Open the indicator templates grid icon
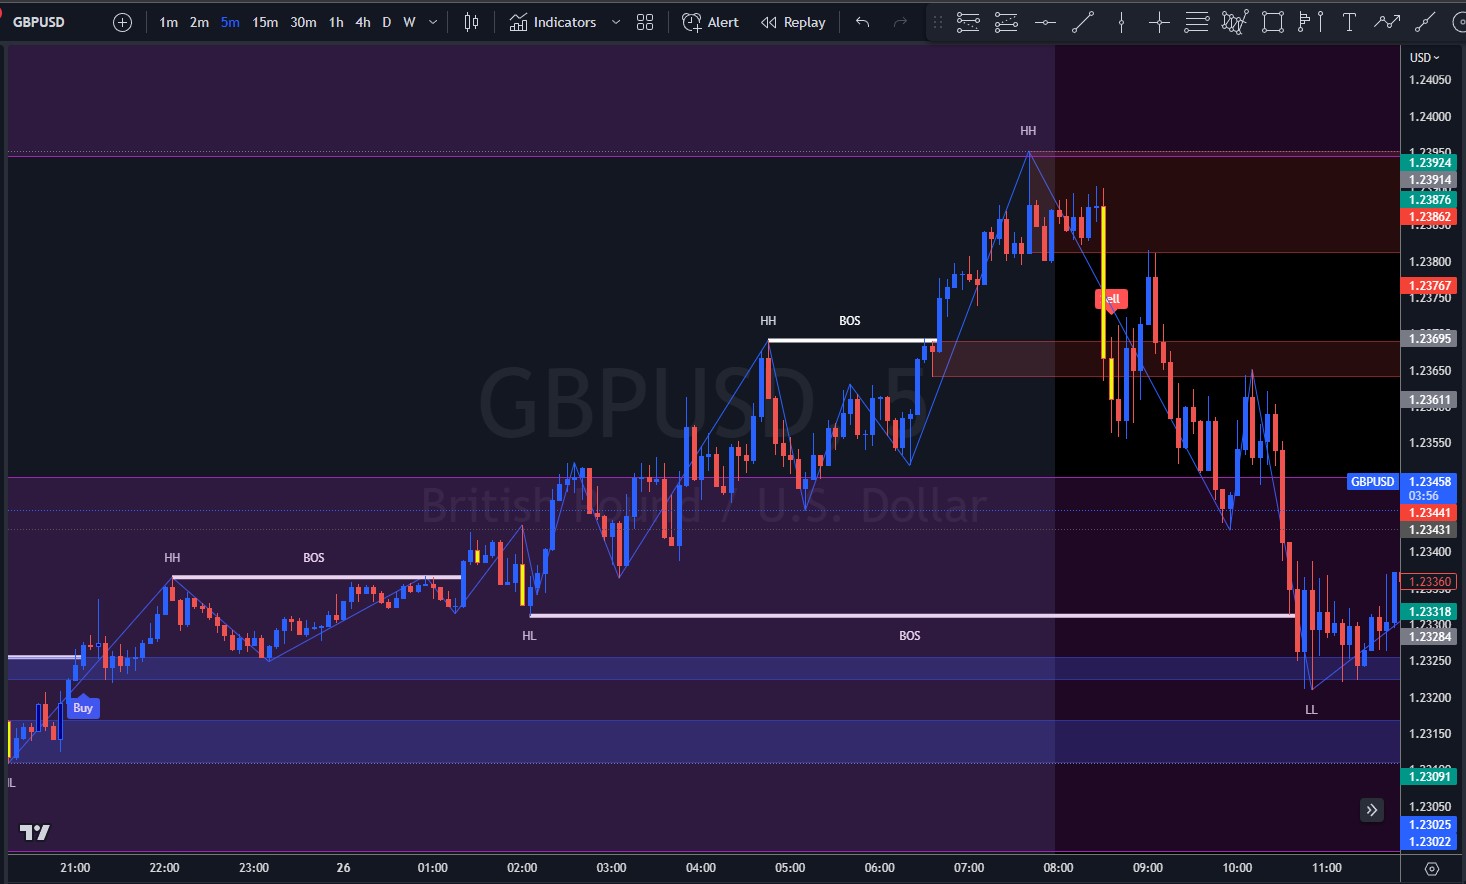1466x884 pixels. [645, 22]
